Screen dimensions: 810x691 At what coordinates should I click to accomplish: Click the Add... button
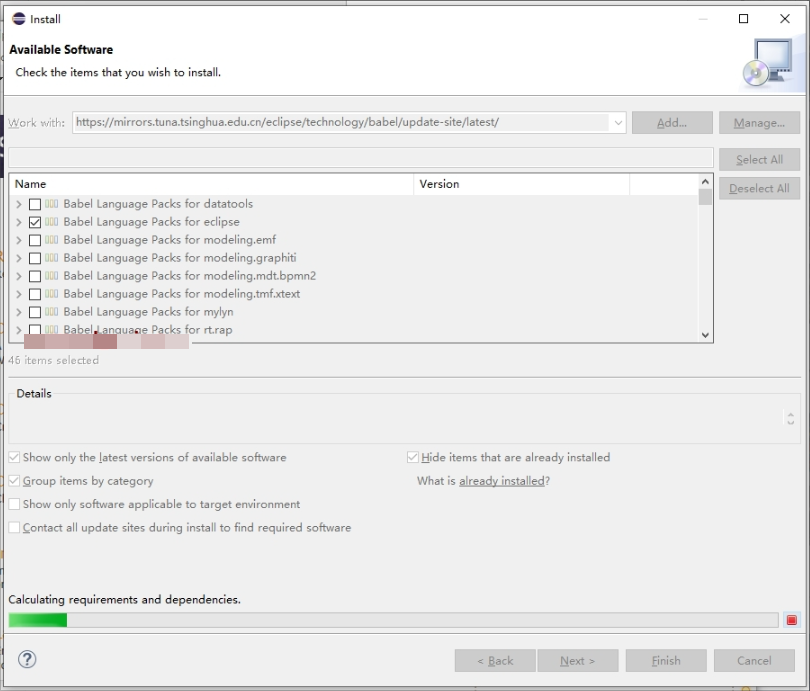click(672, 123)
